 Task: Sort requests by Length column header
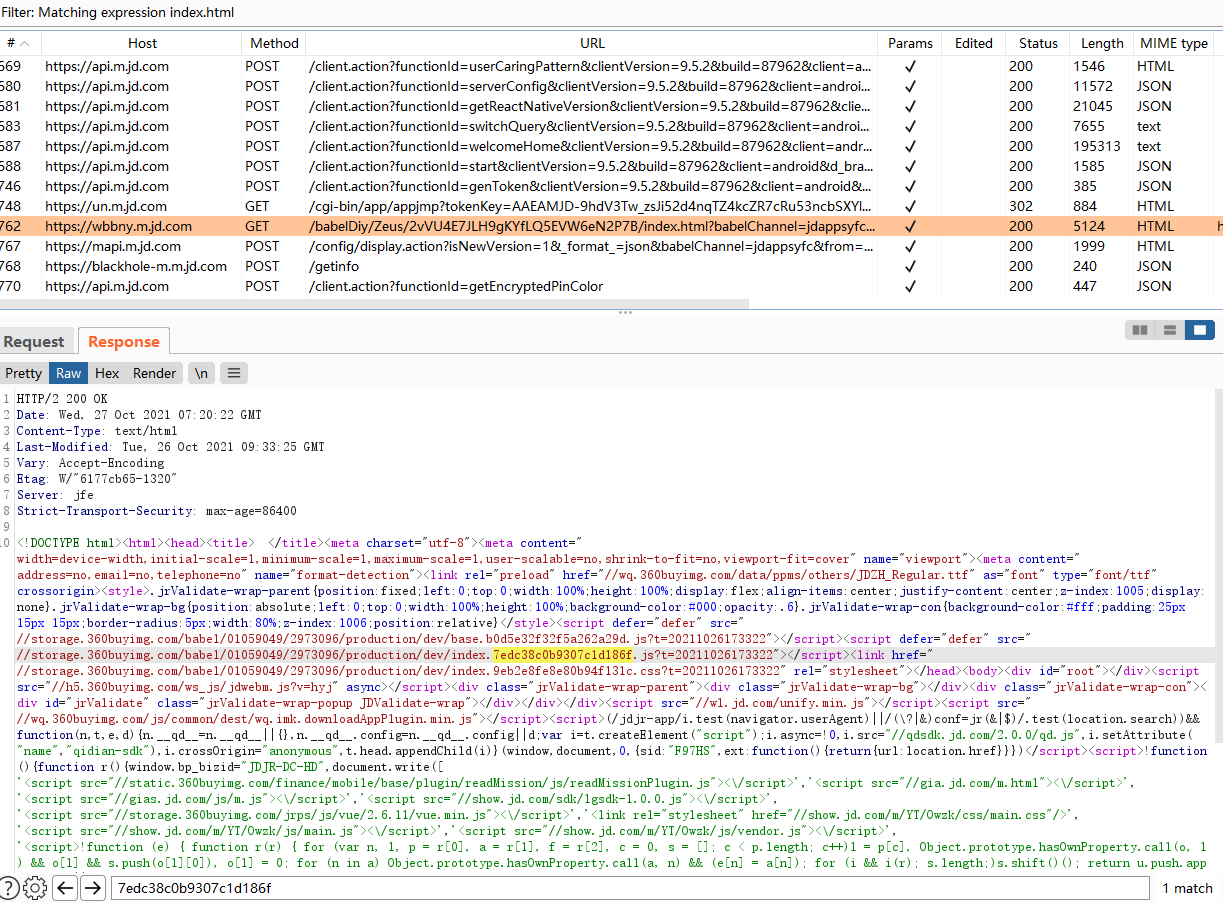(x=1102, y=43)
